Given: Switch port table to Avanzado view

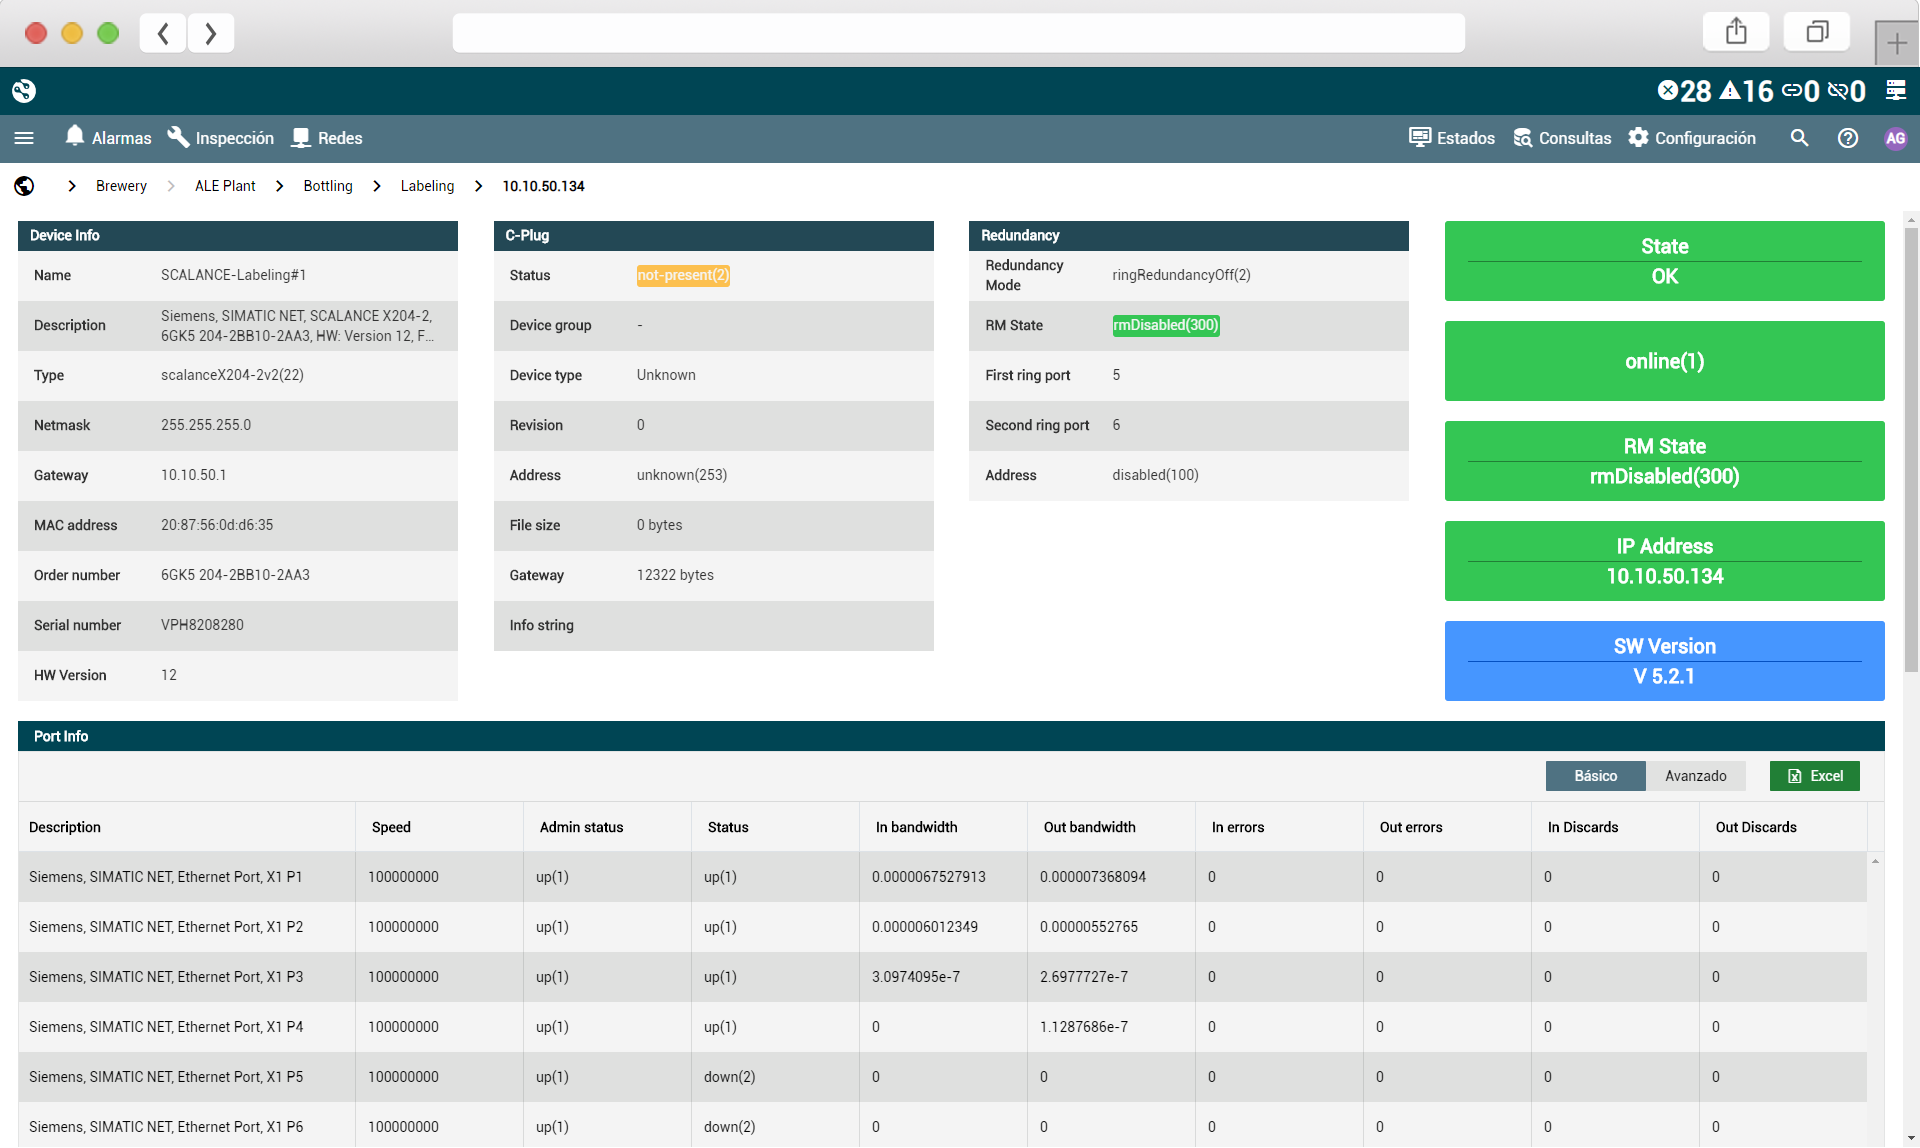Looking at the screenshot, I should [x=1695, y=776].
